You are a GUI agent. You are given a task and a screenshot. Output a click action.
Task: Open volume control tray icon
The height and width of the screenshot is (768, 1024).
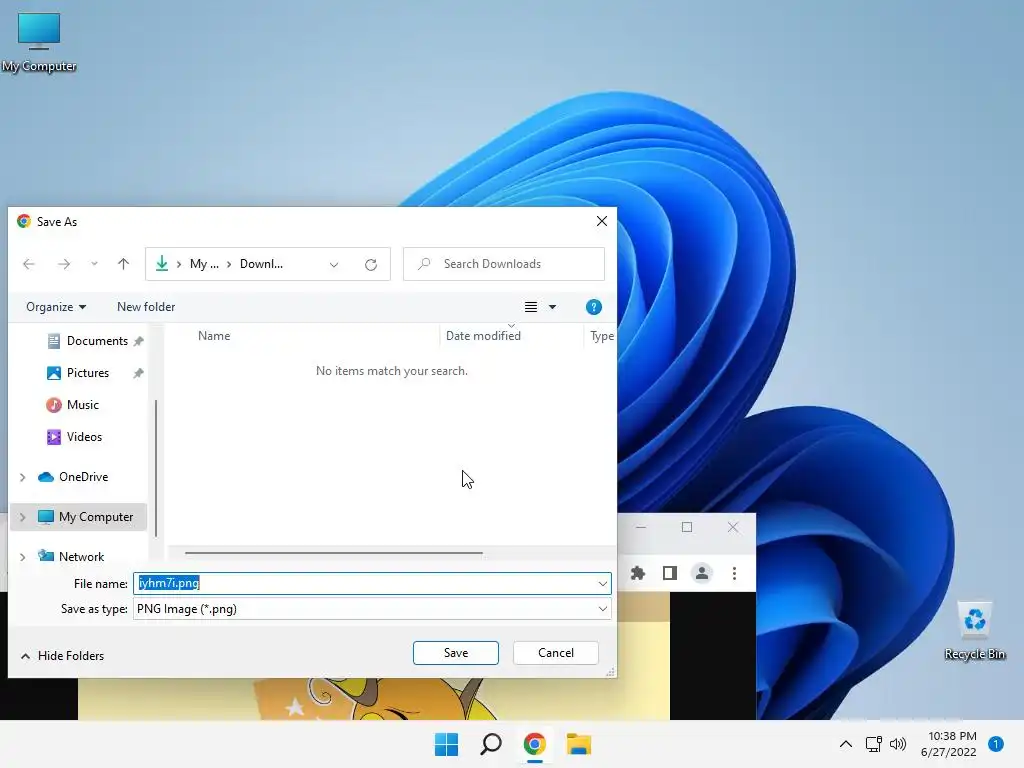click(899, 744)
